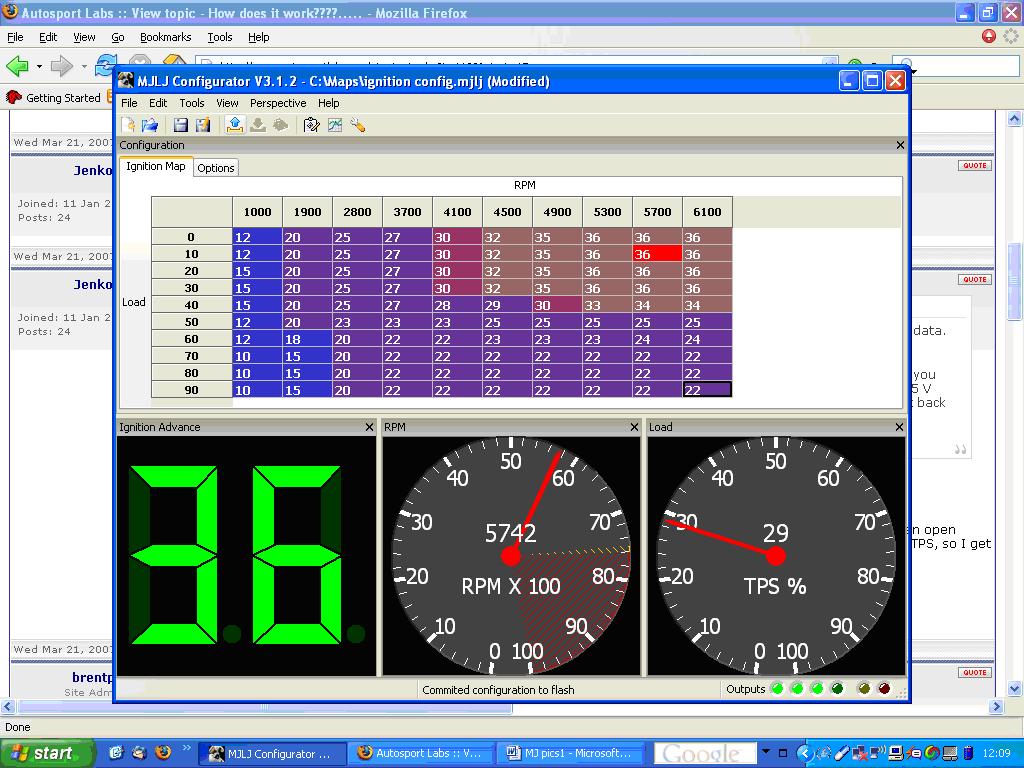Image resolution: width=1024 pixels, height=768 pixels.
Task: Close the Load gauge panel
Action: 899,427
